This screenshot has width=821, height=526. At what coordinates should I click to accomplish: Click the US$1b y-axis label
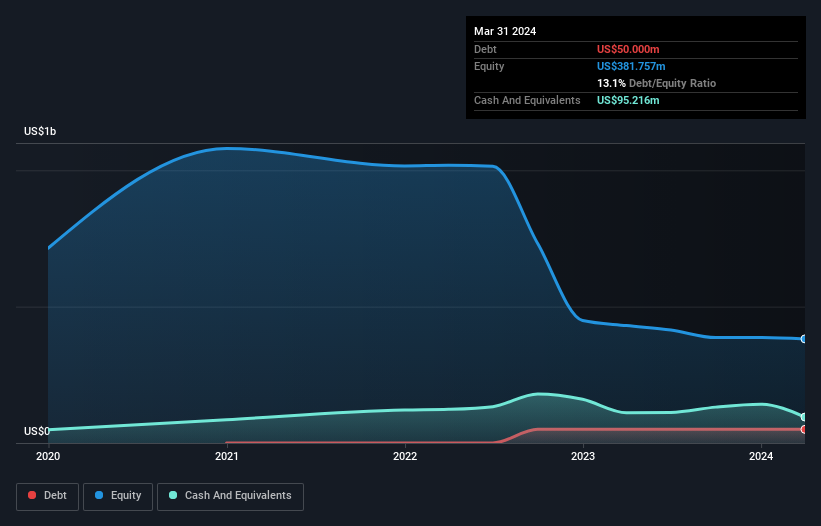[40, 131]
